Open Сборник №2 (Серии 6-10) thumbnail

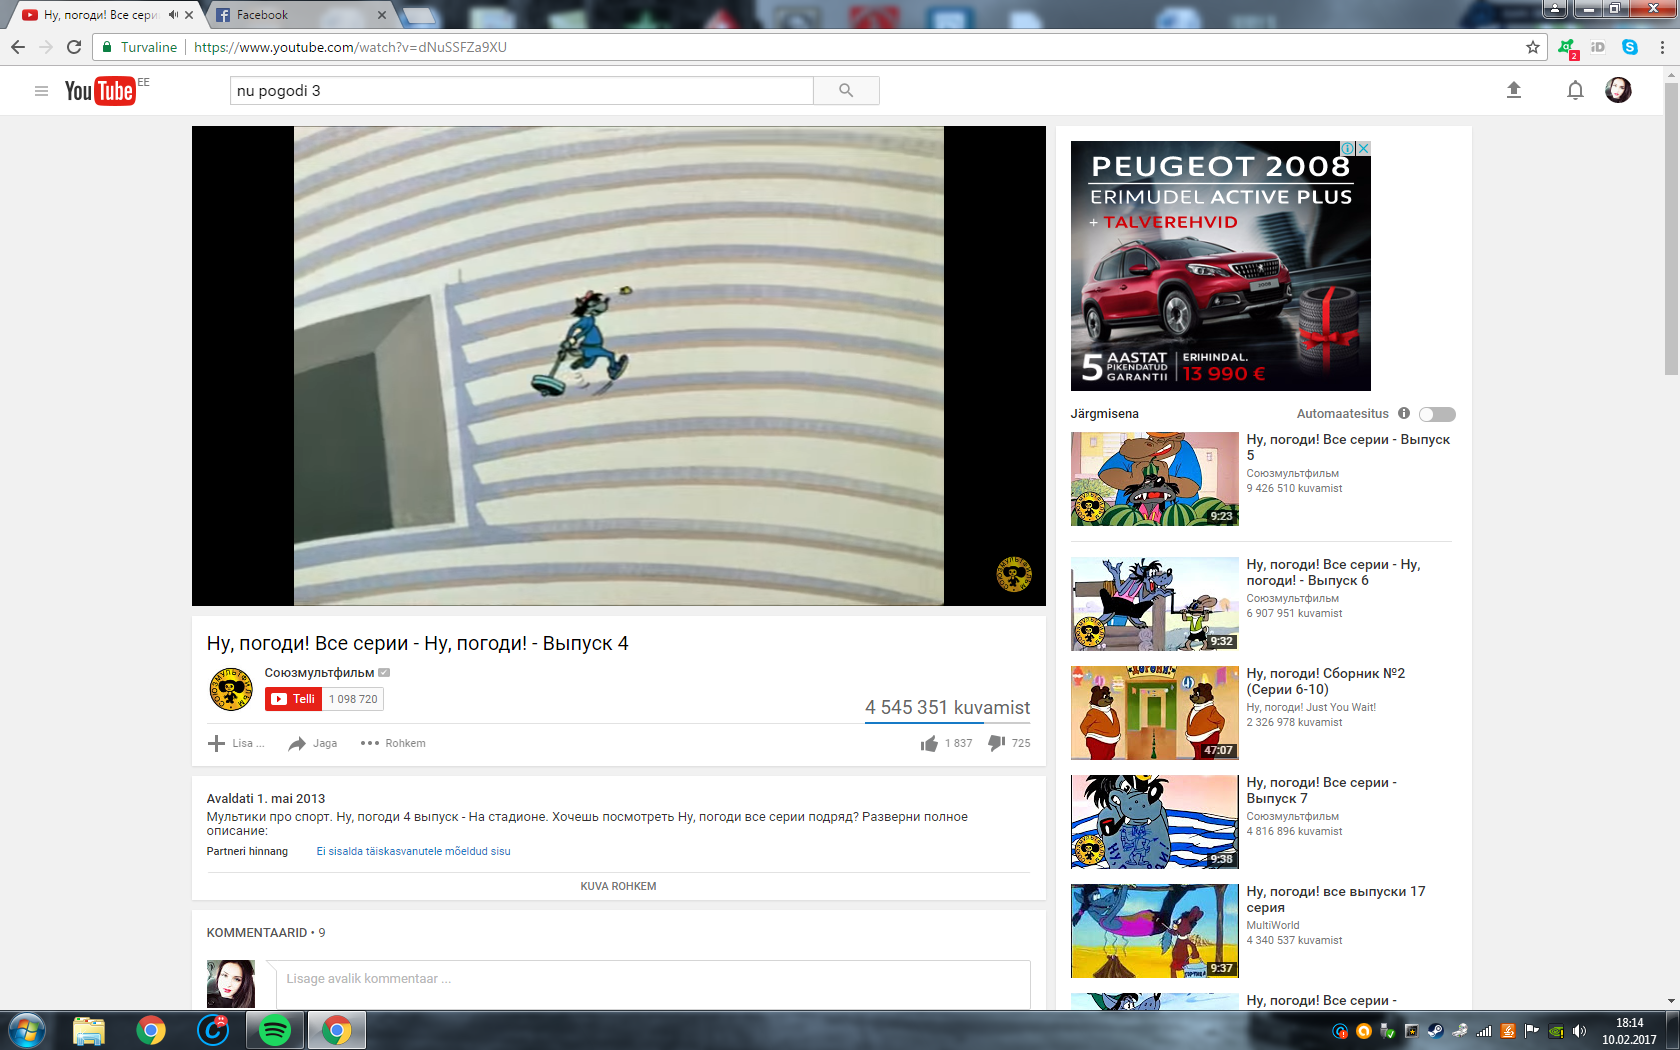click(1154, 713)
